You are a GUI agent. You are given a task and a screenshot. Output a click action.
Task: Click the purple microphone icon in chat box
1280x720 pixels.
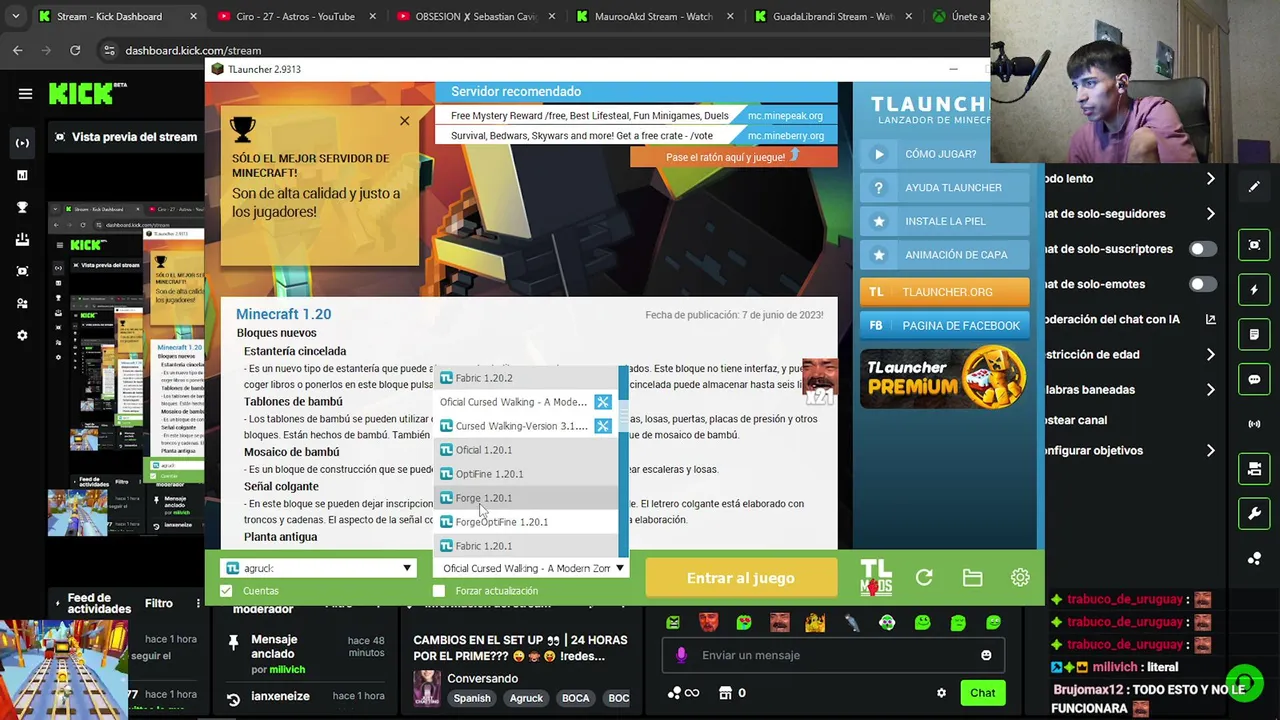(681, 655)
